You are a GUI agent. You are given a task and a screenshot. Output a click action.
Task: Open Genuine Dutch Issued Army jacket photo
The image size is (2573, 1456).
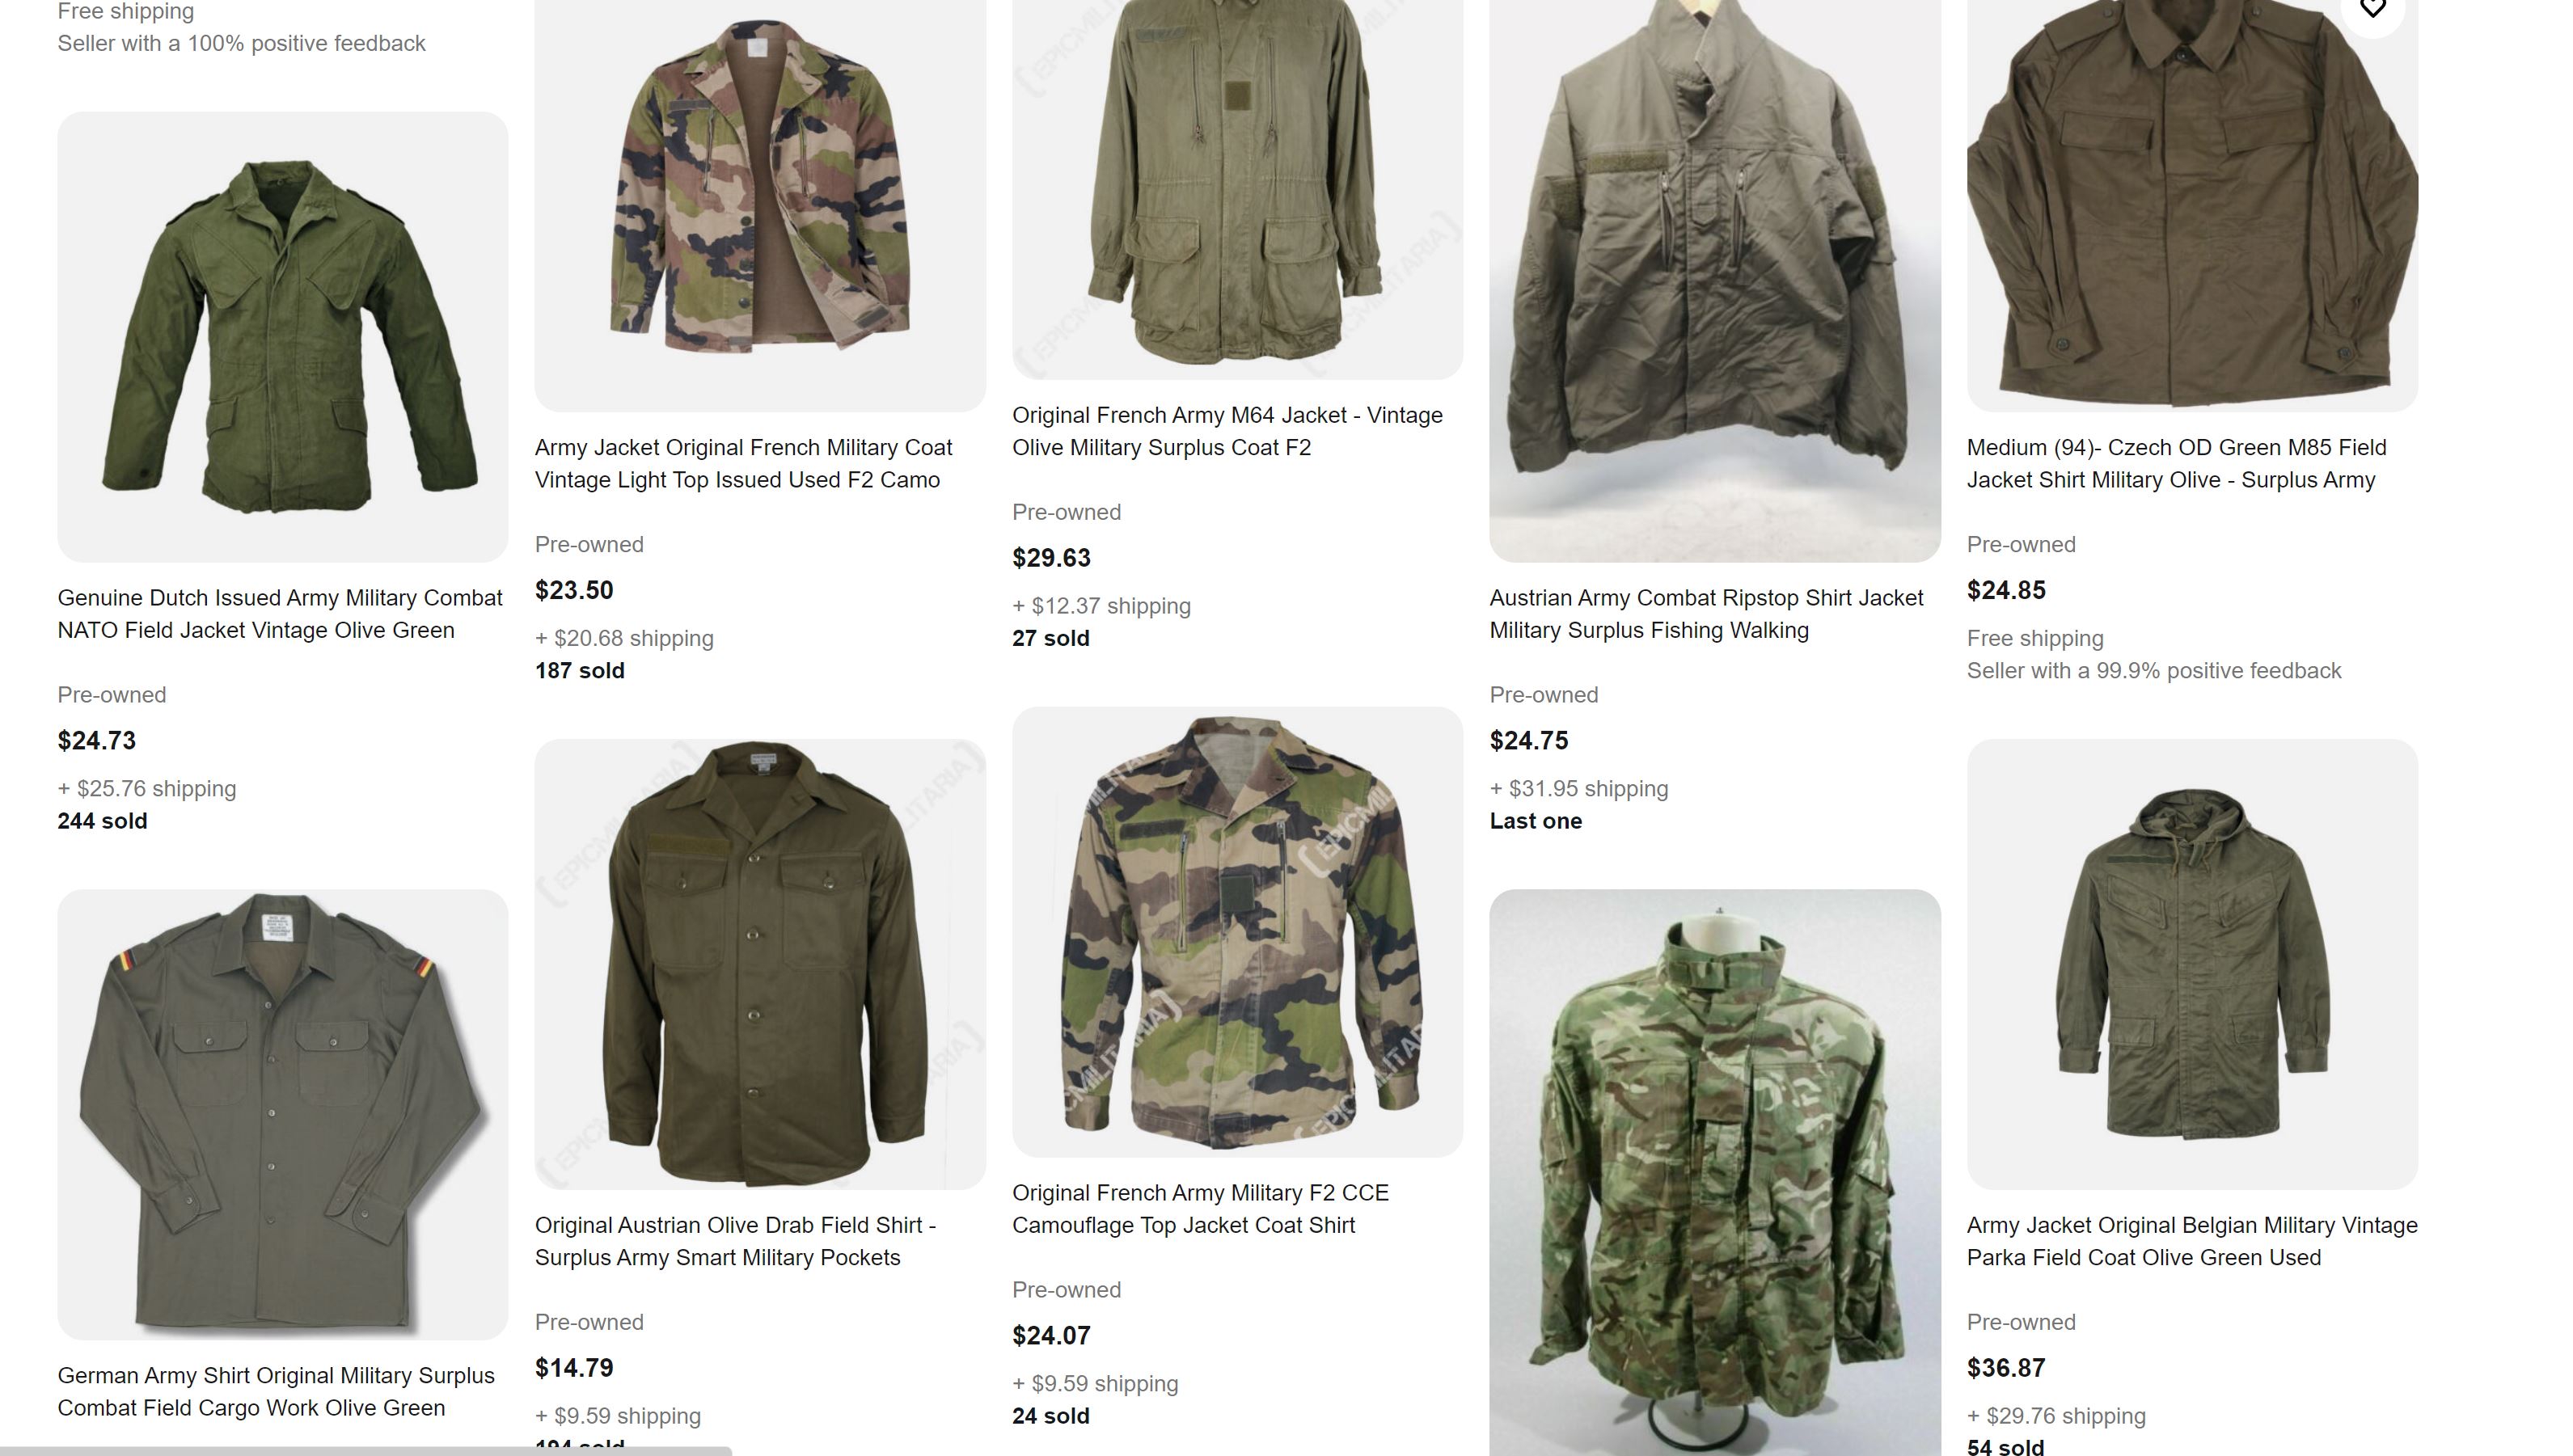282,336
